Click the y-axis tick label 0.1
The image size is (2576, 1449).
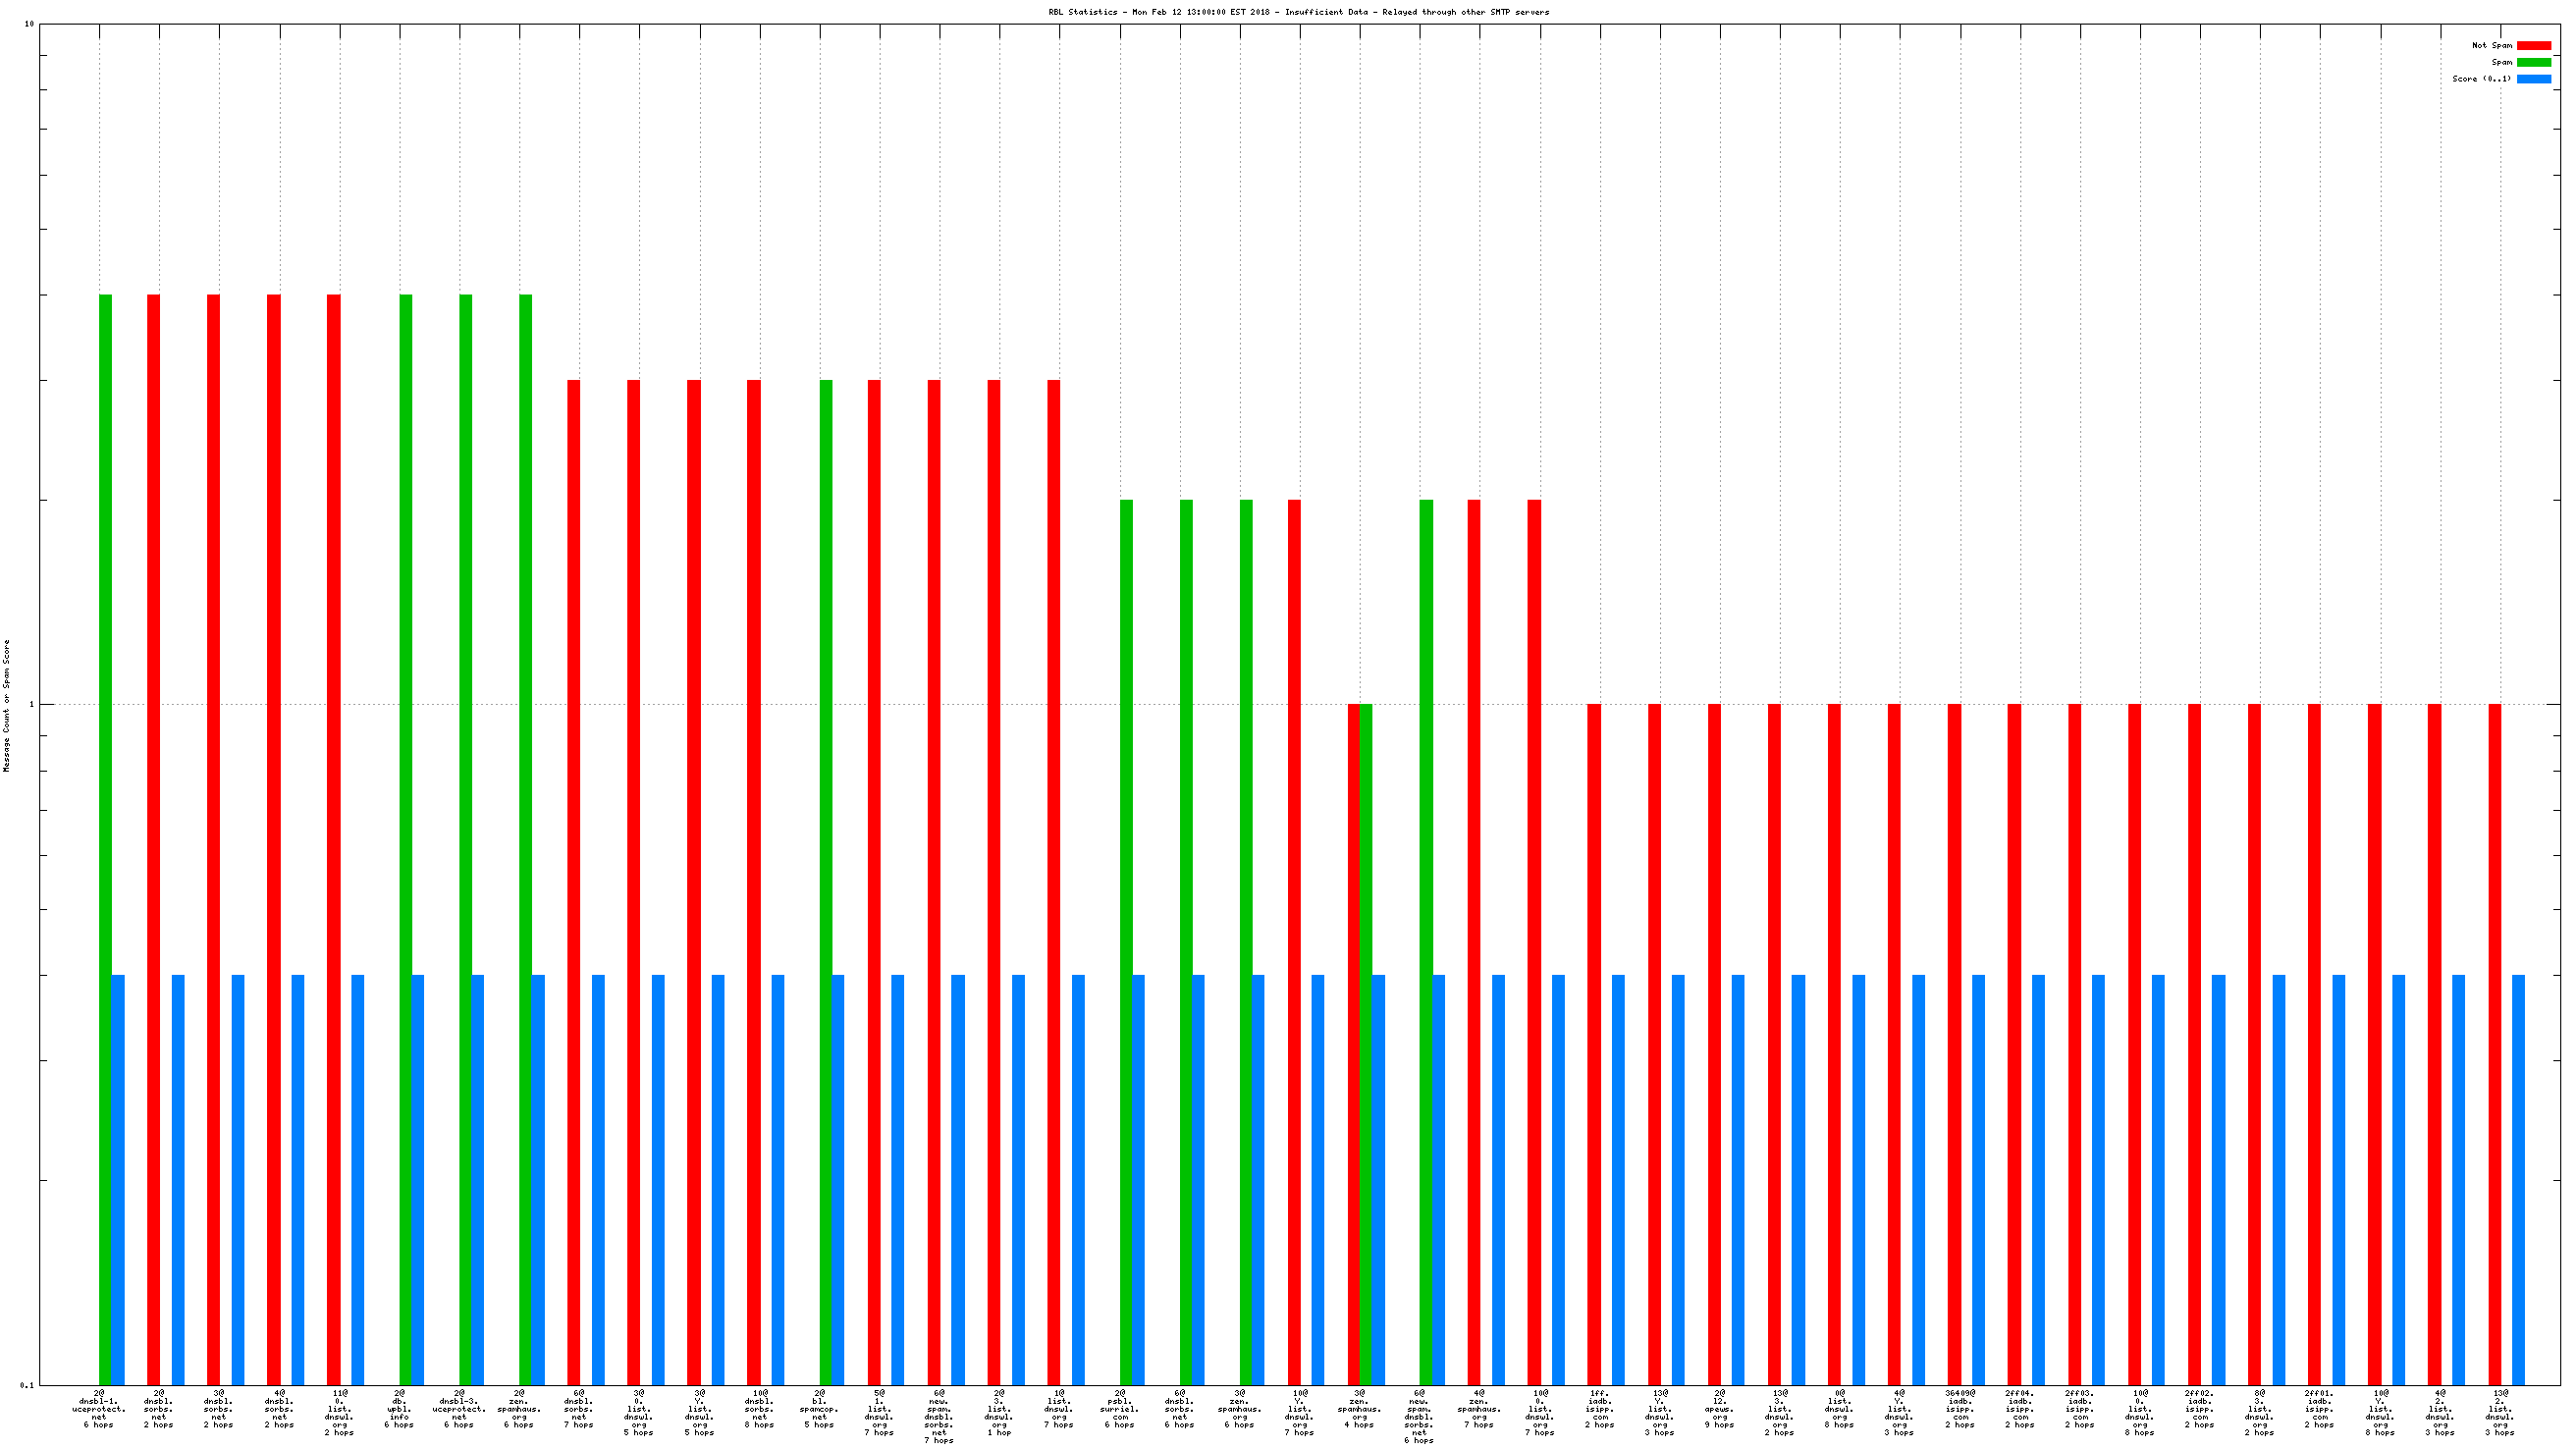pyautogui.click(x=26, y=1385)
